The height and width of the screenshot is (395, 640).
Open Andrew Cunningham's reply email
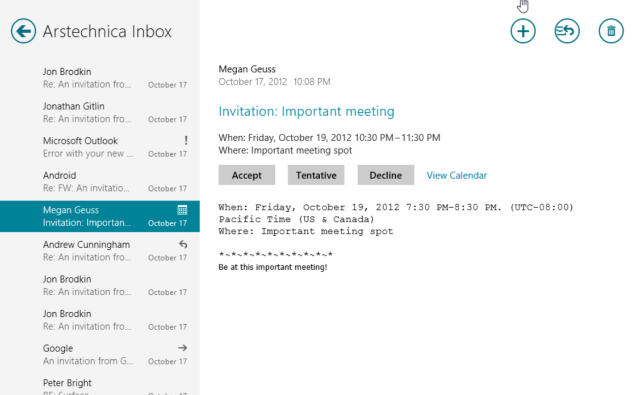tap(100, 251)
